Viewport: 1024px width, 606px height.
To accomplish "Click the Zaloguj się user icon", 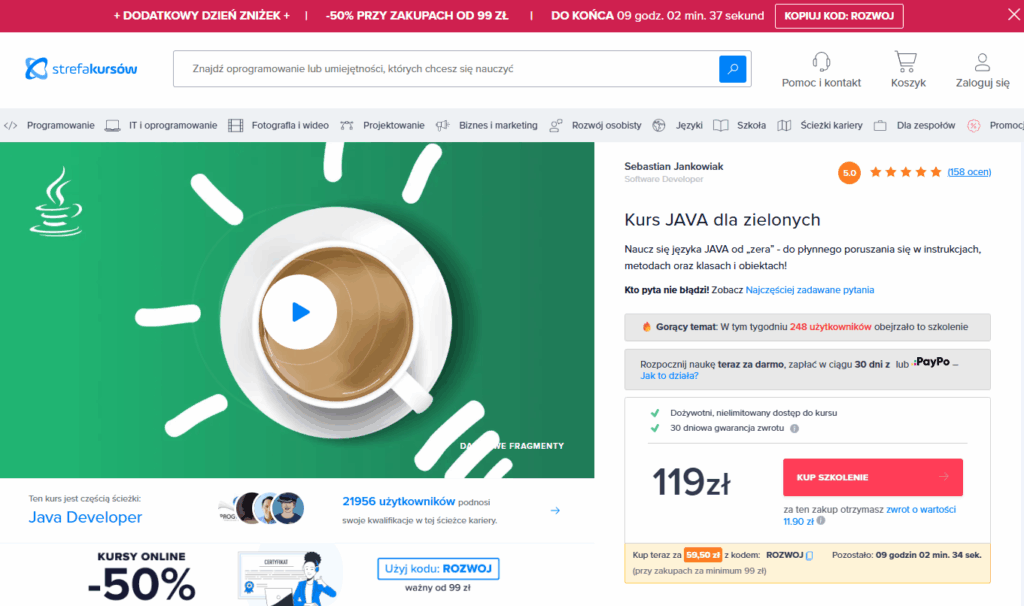I will click(982, 62).
